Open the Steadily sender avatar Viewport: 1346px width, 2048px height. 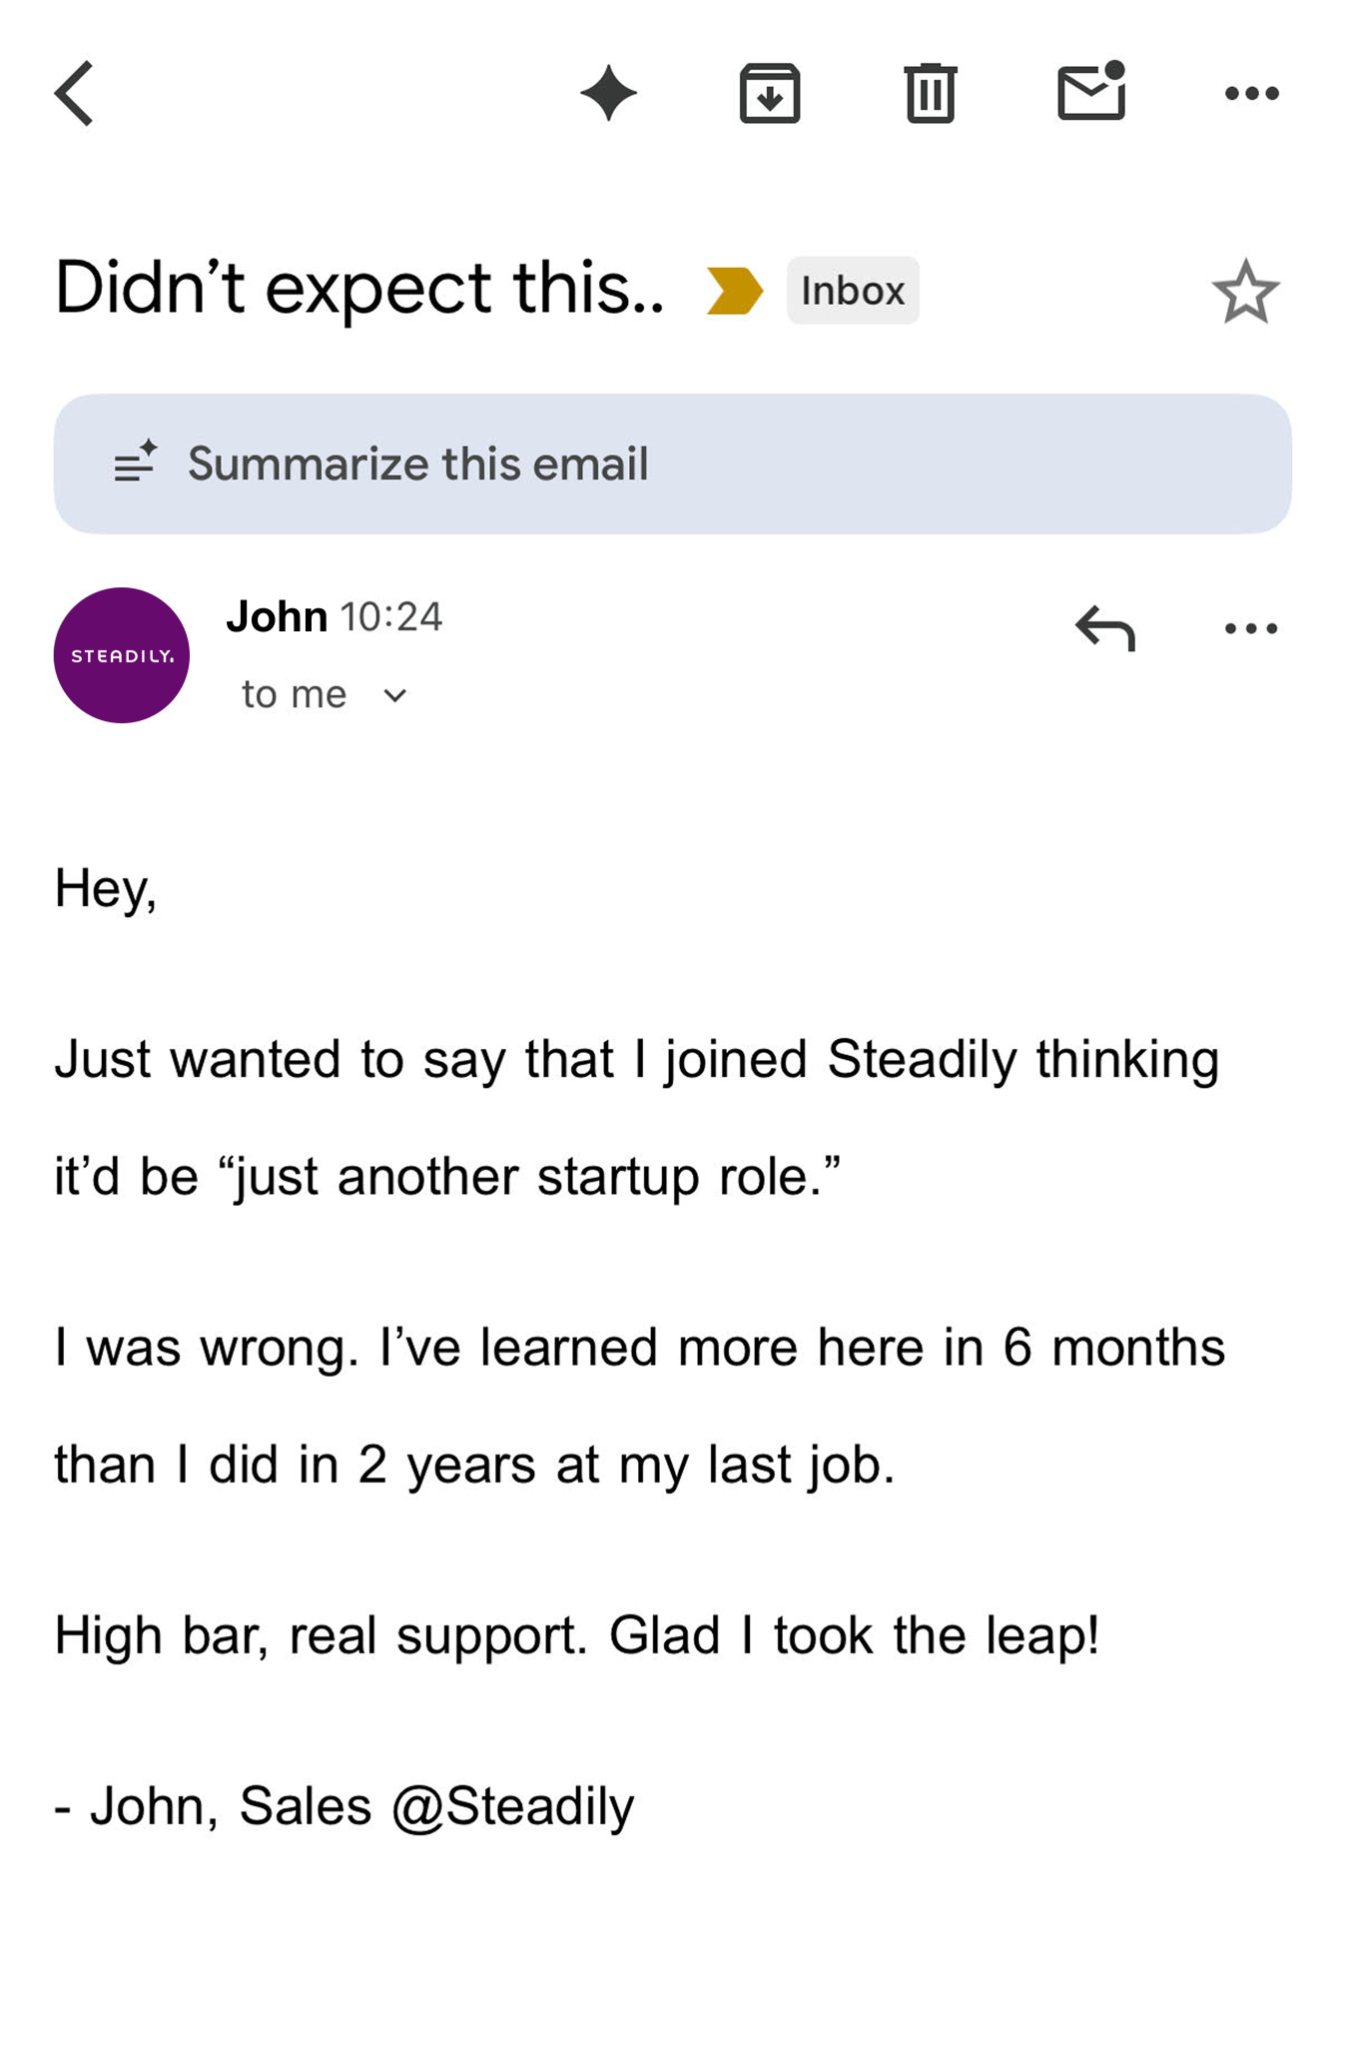(x=121, y=655)
